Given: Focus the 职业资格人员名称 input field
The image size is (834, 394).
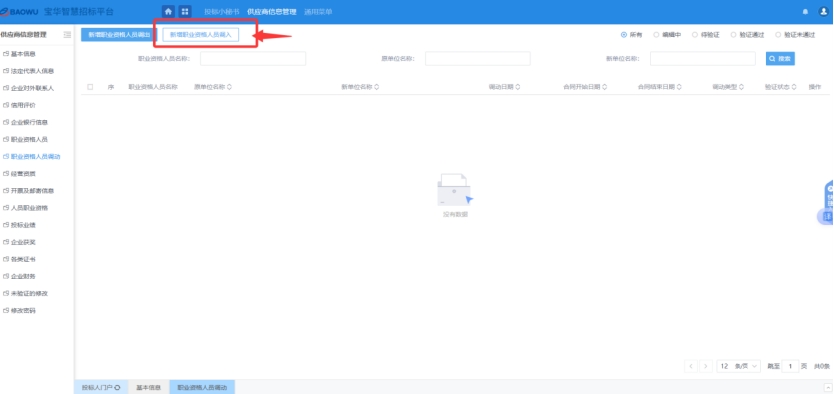Looking at the screenshot, I should pos(253,58).
